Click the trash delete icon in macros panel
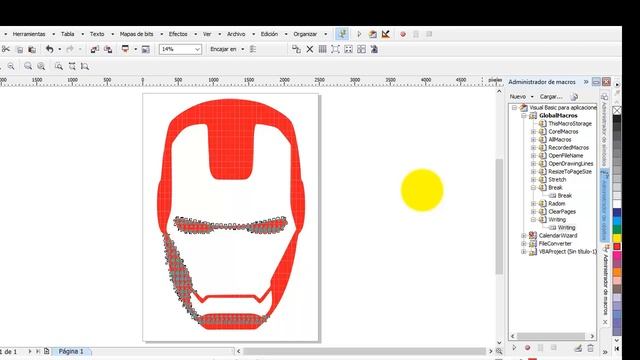Viewport: 640px width, 360px height. pyautogui.click(x=590, y=348)
